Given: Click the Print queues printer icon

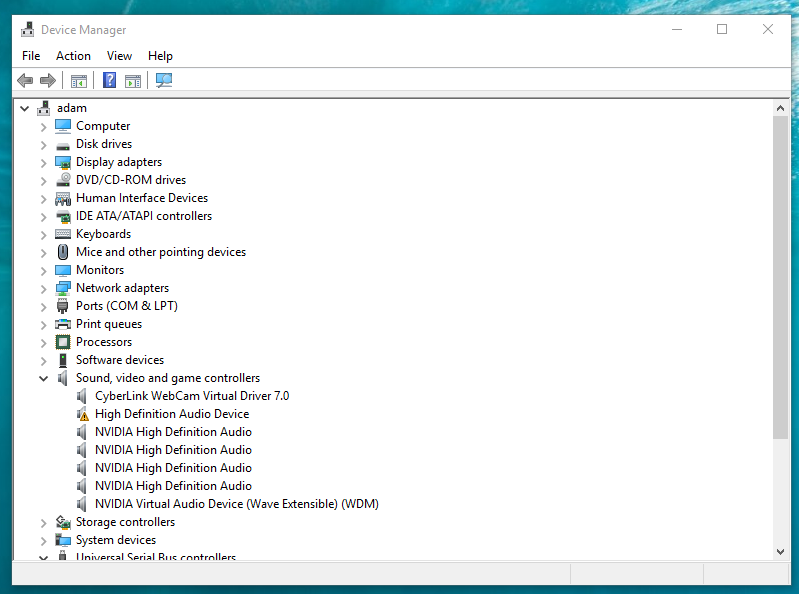Looking at the screenshot, I should (x=63, y=324).
